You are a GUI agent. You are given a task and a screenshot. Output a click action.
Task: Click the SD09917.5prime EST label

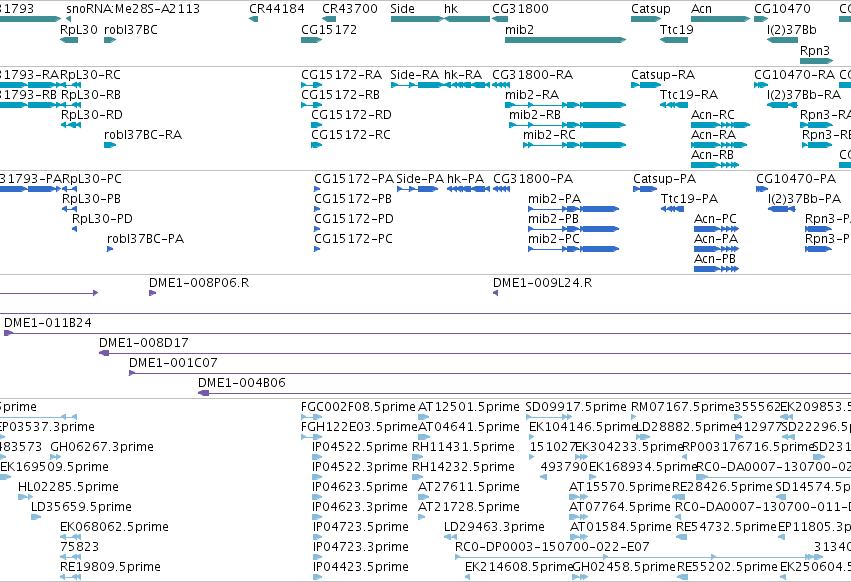click(576, 407)
